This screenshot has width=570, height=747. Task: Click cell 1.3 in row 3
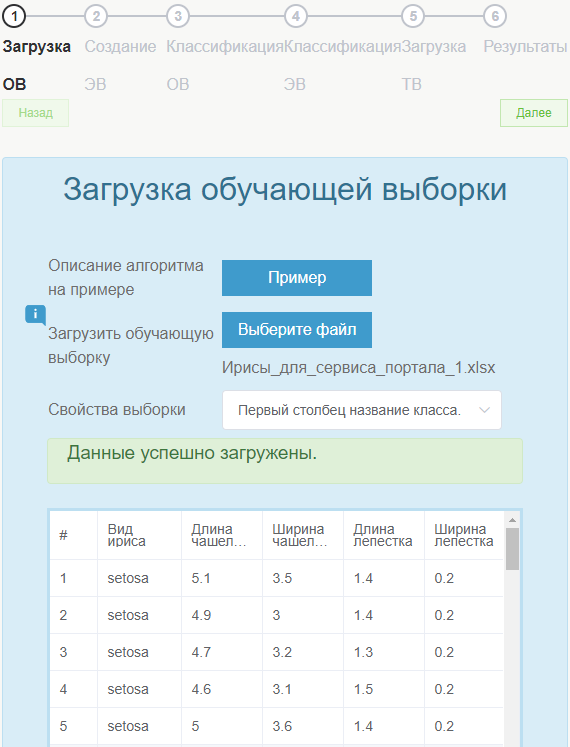tap(384, 652)
